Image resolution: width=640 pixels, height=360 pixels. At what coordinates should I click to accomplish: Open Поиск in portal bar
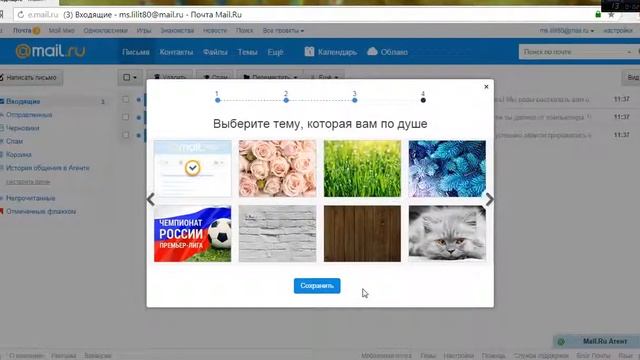click(244, 31)
